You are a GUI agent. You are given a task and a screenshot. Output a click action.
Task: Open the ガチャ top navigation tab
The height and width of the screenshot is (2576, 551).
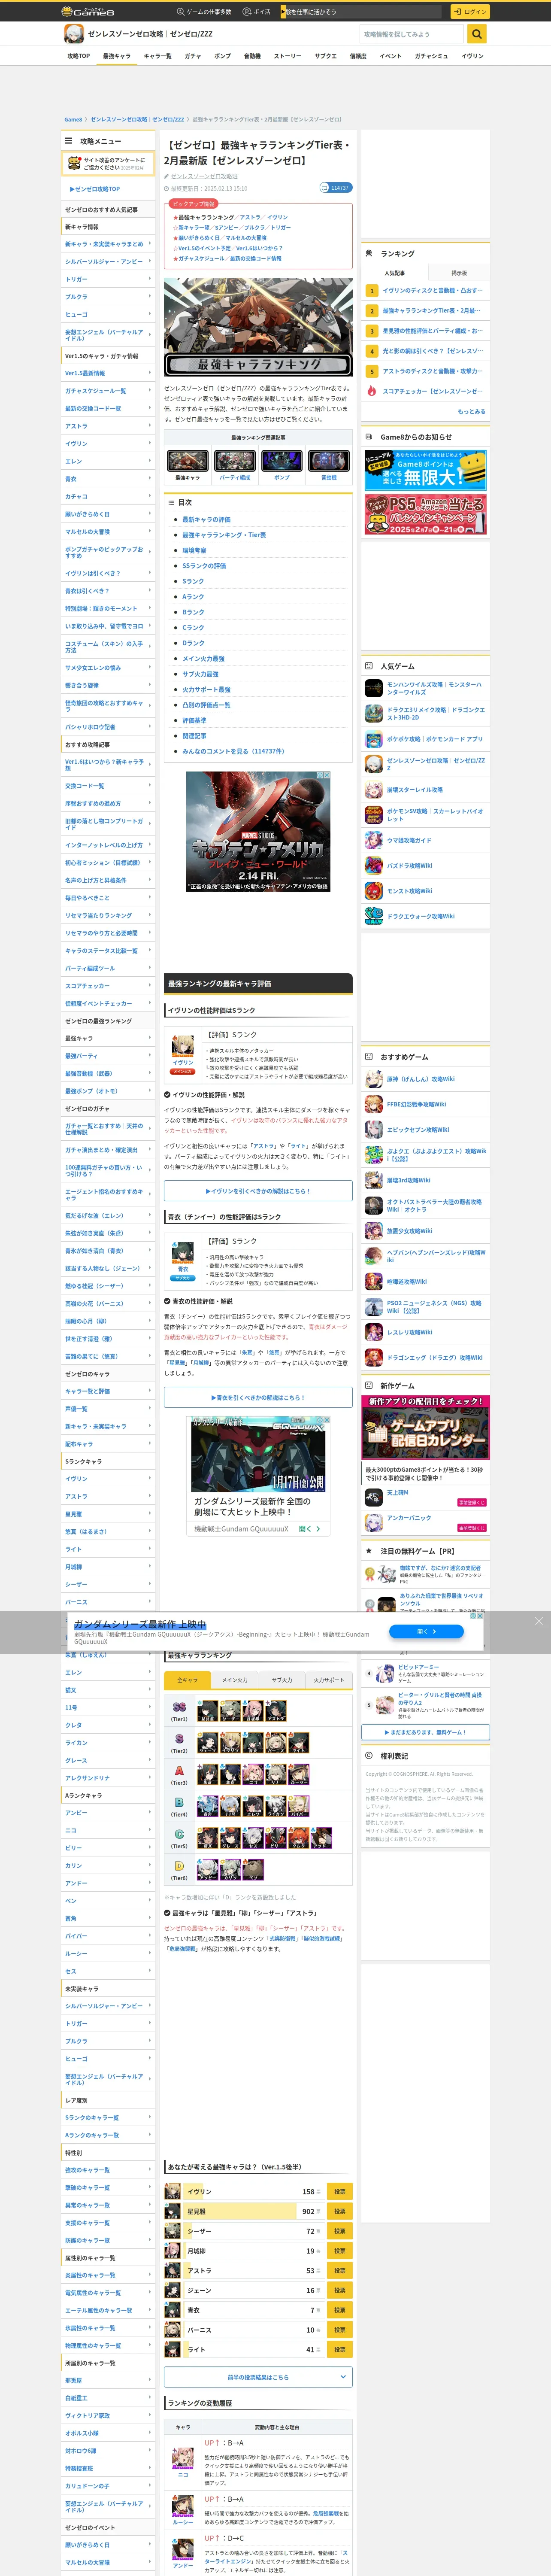click(x=193, y=56)
